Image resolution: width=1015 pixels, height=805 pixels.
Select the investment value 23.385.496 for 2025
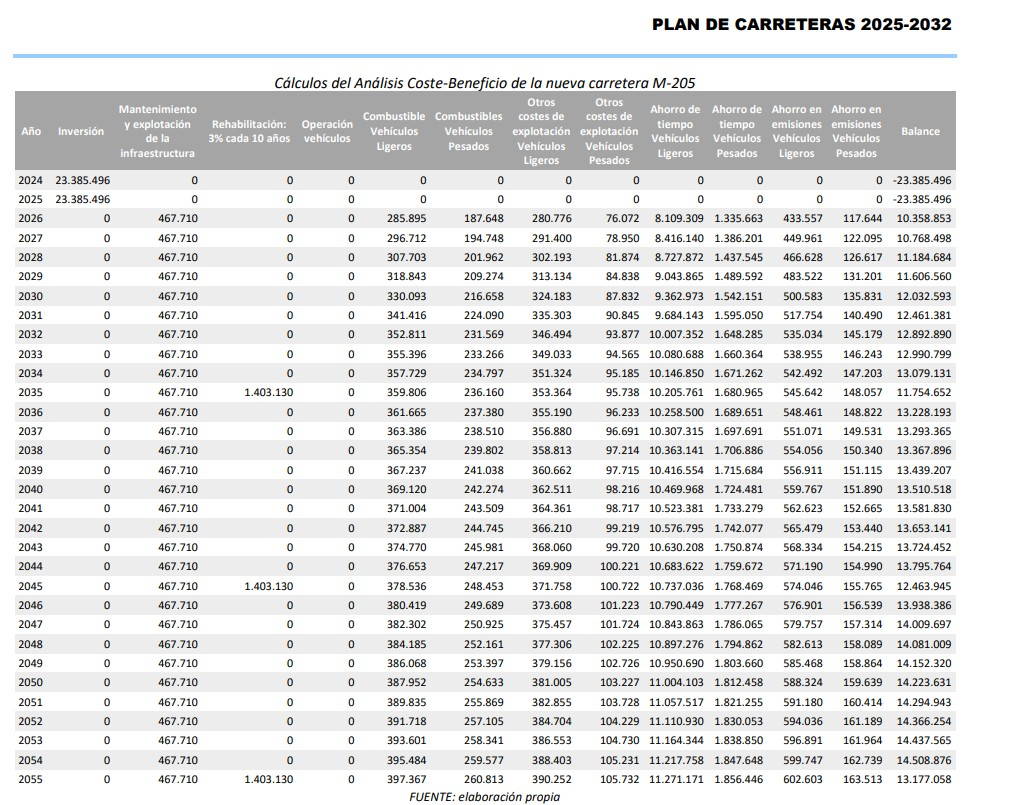tap(83, 199)
